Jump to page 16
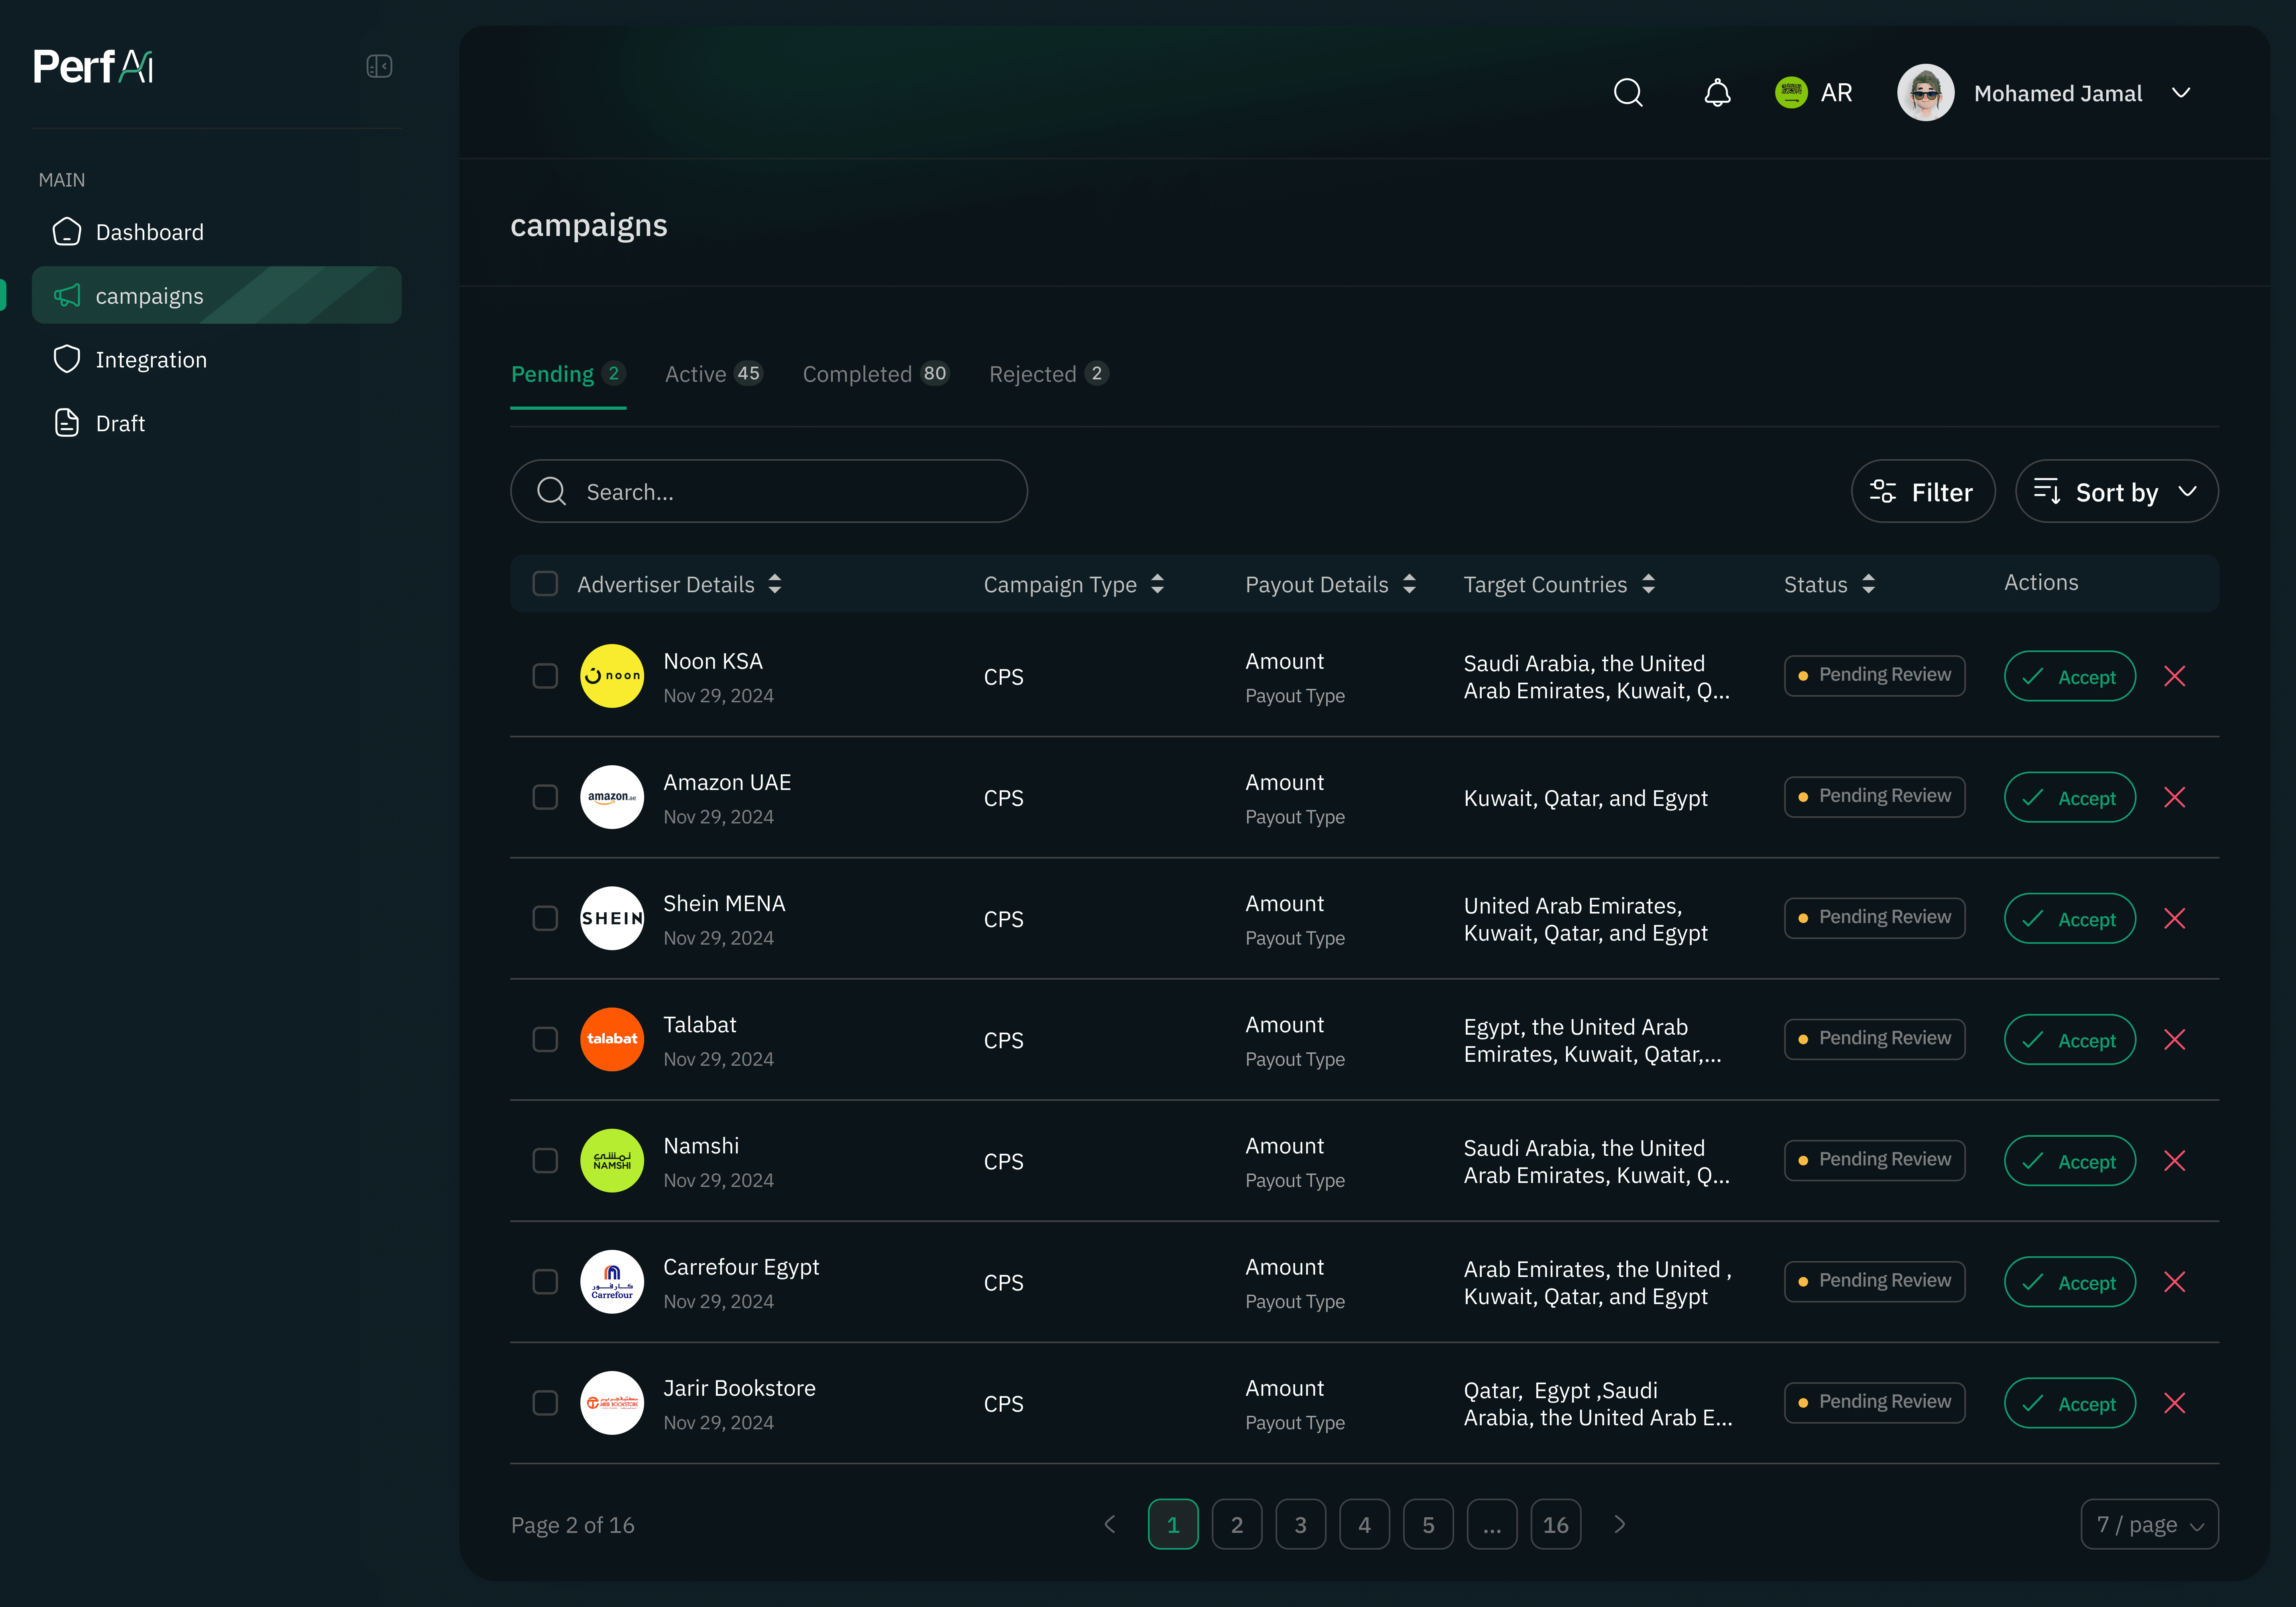The width and height of the screenshot is (2296, 1607). [x=1556, y=1524]
